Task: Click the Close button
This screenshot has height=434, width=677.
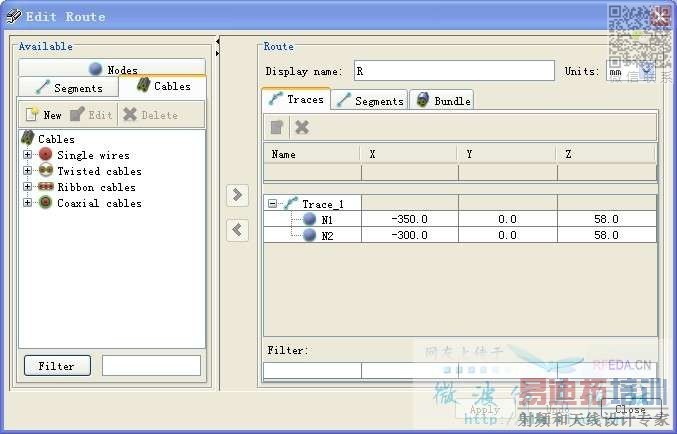Action: tap(631, 409)
